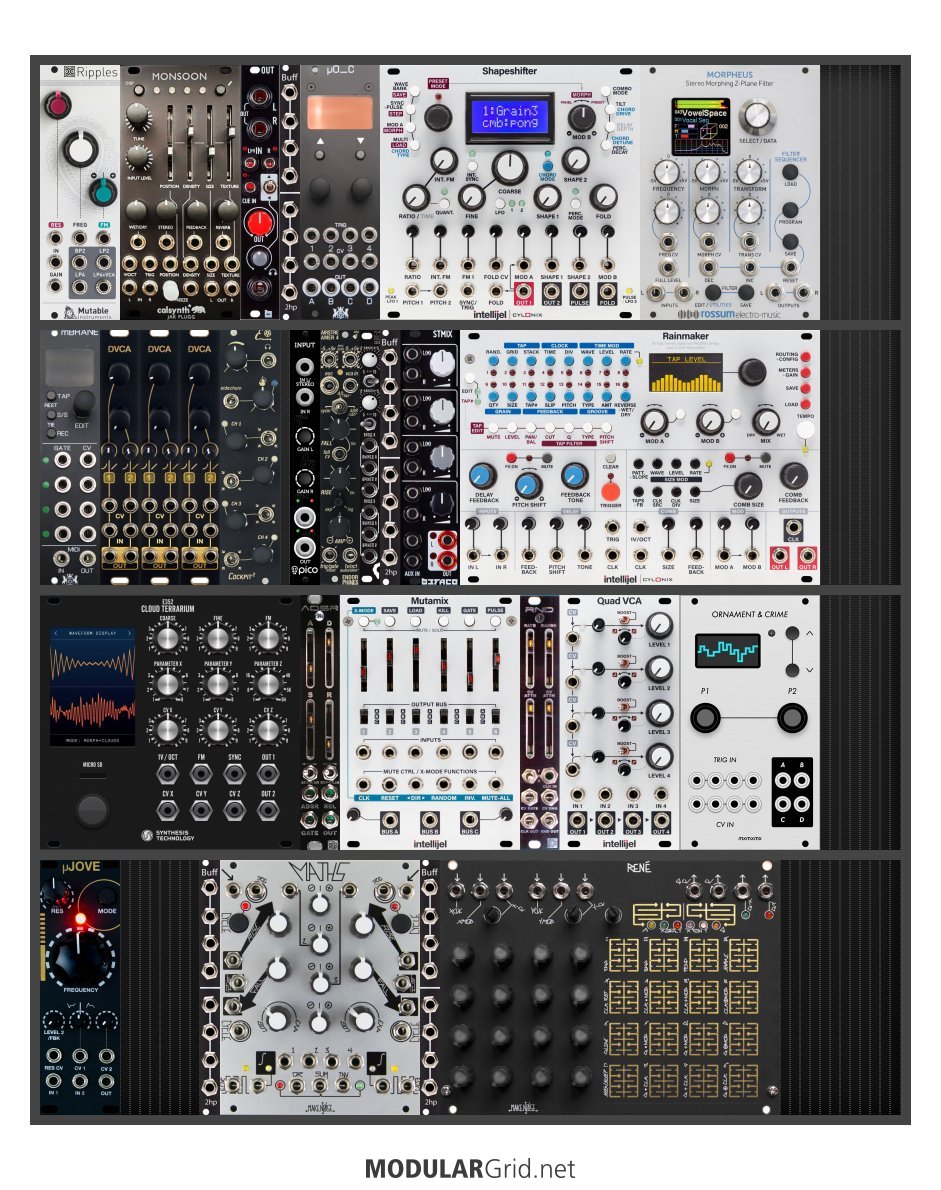This screenshot has height=1190, width=941.
Task: Click the left arrow on Cloud Terrarium waveform display
Action: coord(55,633)
